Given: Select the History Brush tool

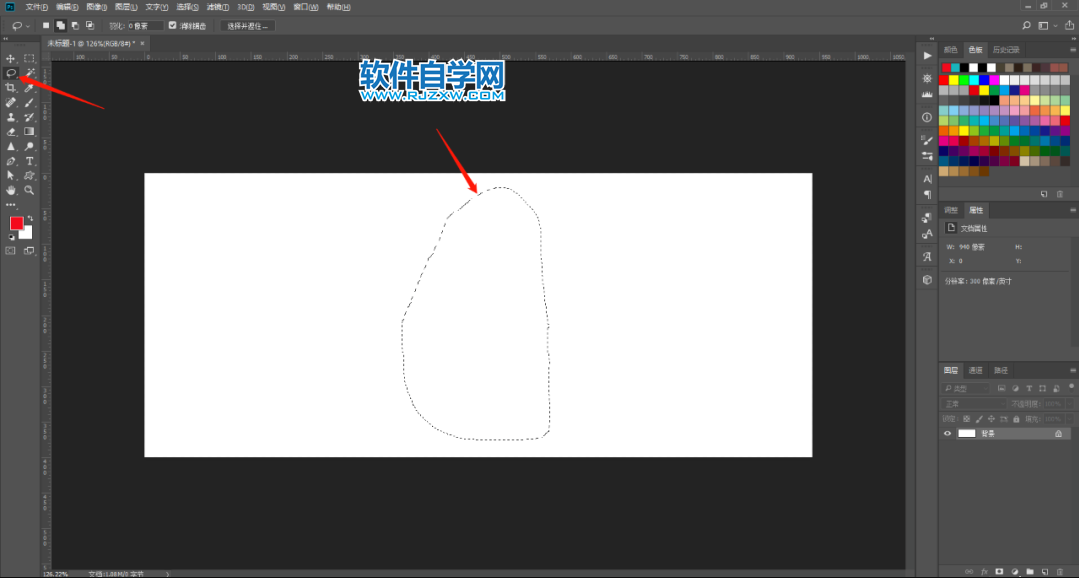Looking at the screenshot, I should [30, 117].
